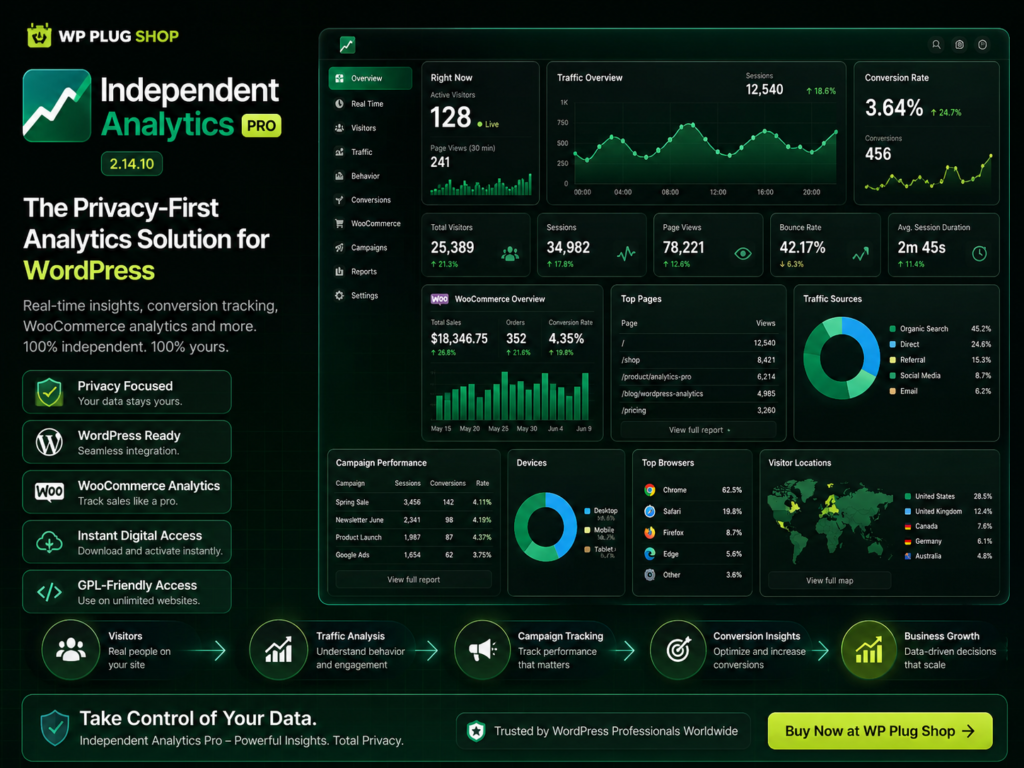Click the Product Launch campaign row
Viewport: 1024px width, 768px height.
click(x=413, y=537)
